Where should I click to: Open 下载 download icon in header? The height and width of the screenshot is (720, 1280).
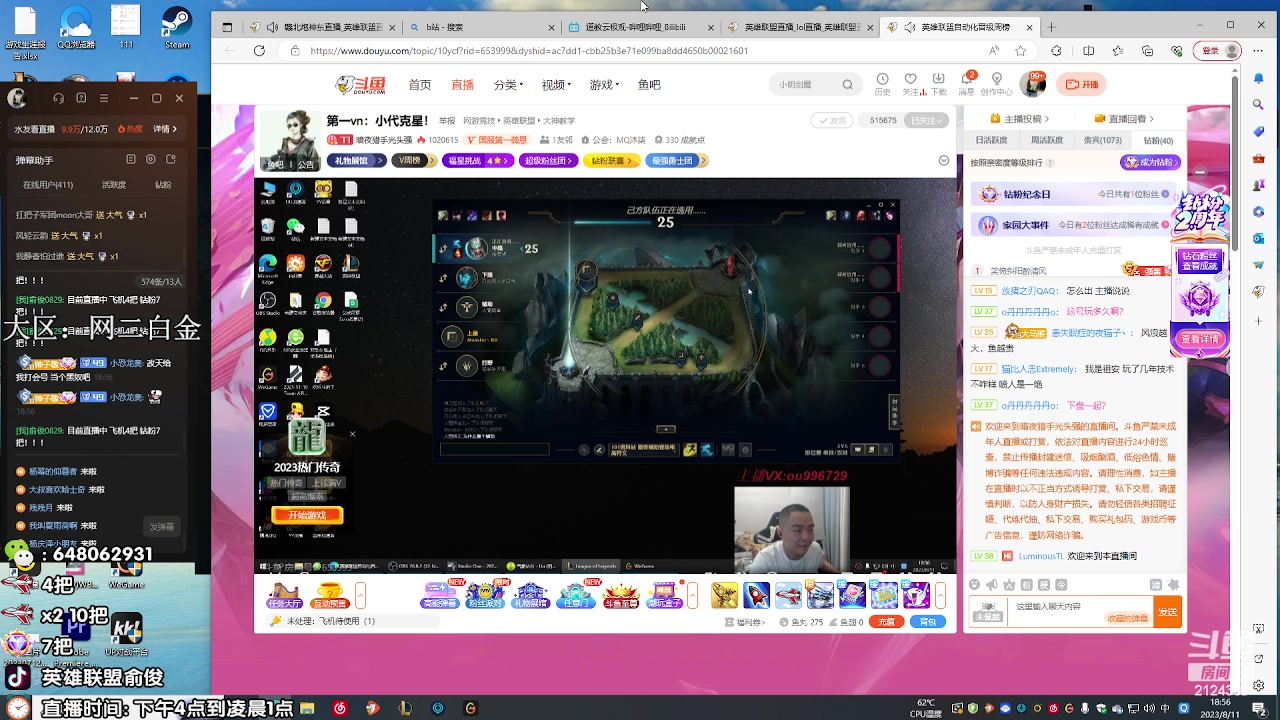coord(938,83)
